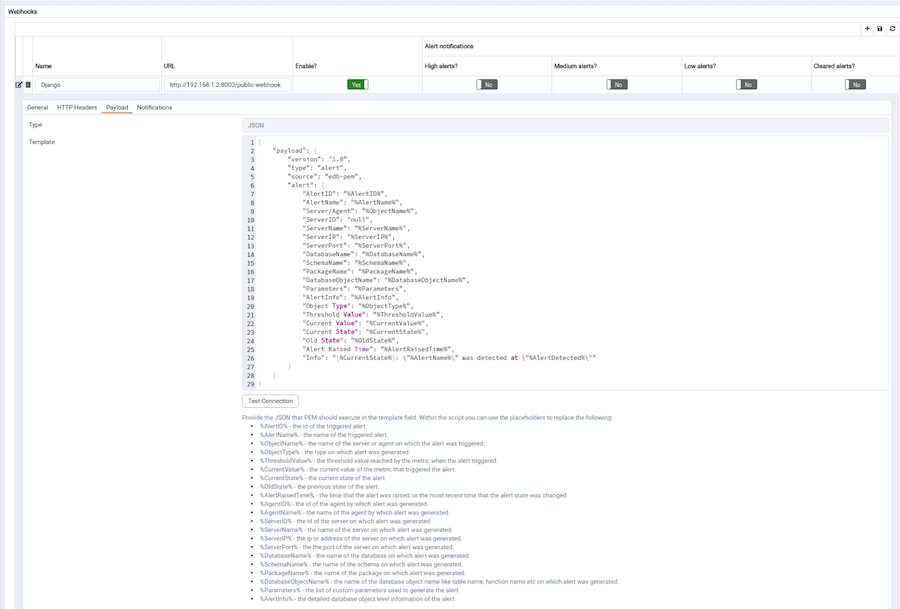Edit the Django webhook row
This screenshot has width=900, height=609.
[18, 85]
